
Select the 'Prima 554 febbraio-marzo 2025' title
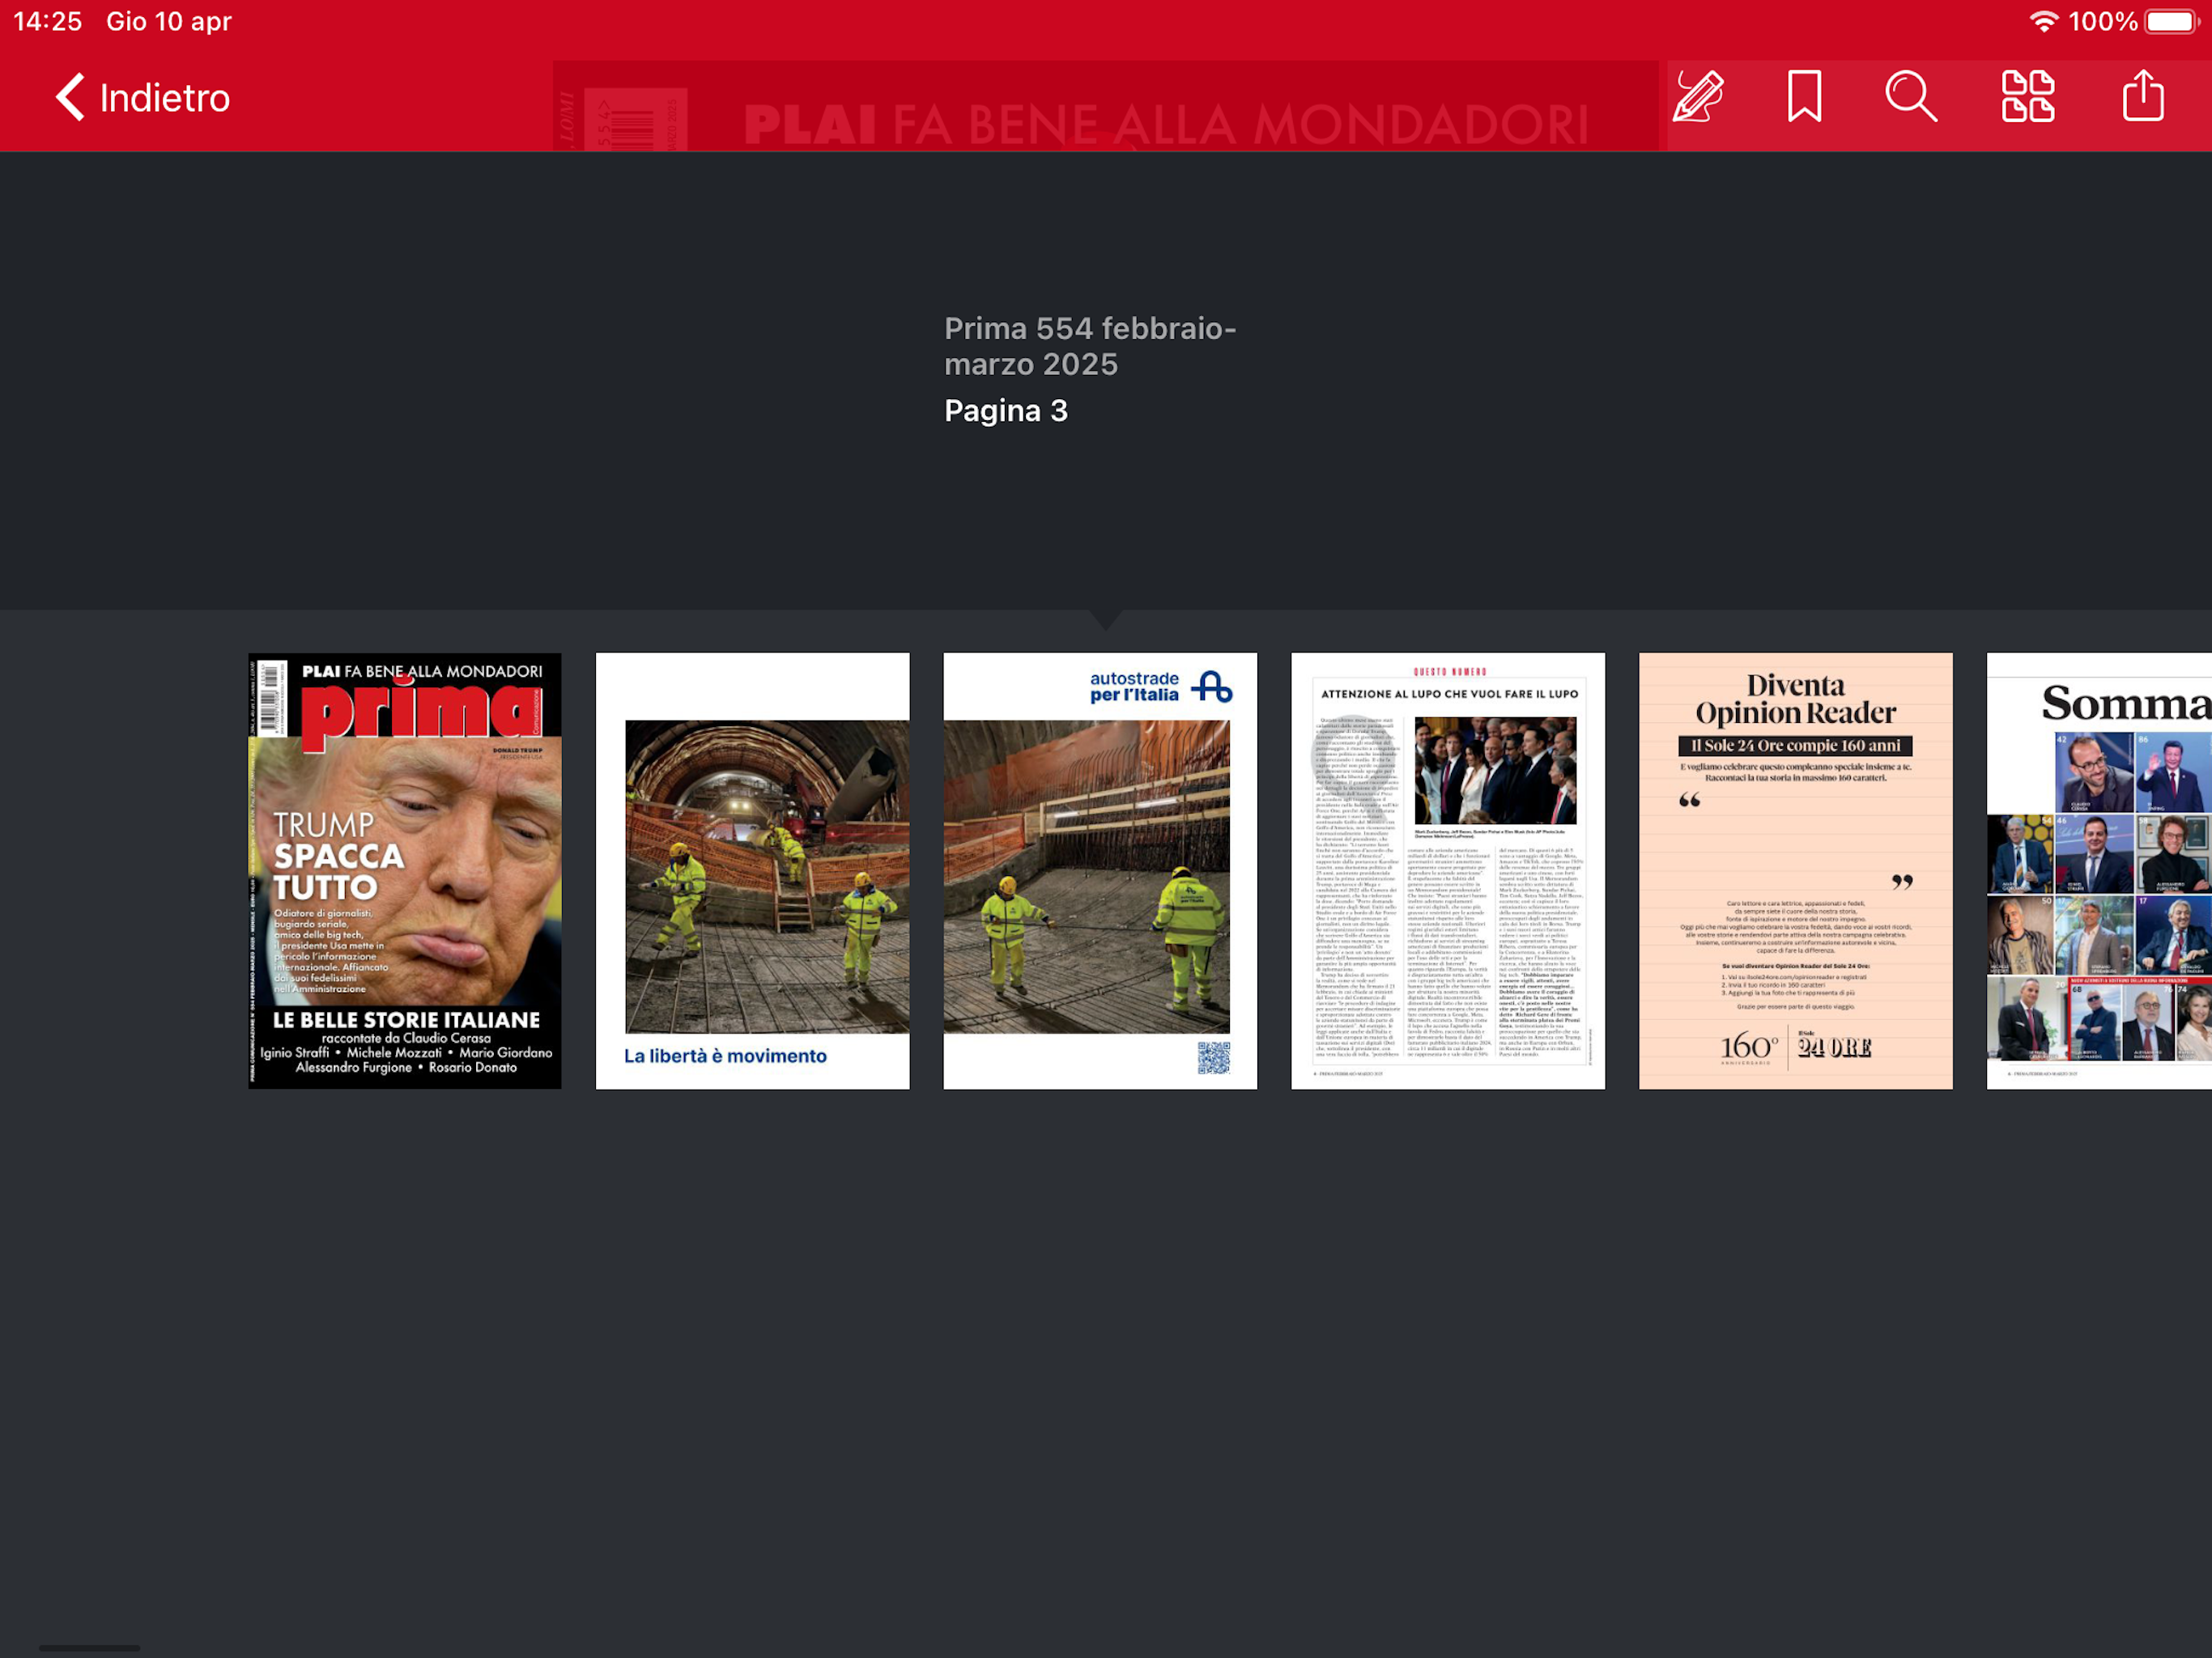click(1090, 346)
